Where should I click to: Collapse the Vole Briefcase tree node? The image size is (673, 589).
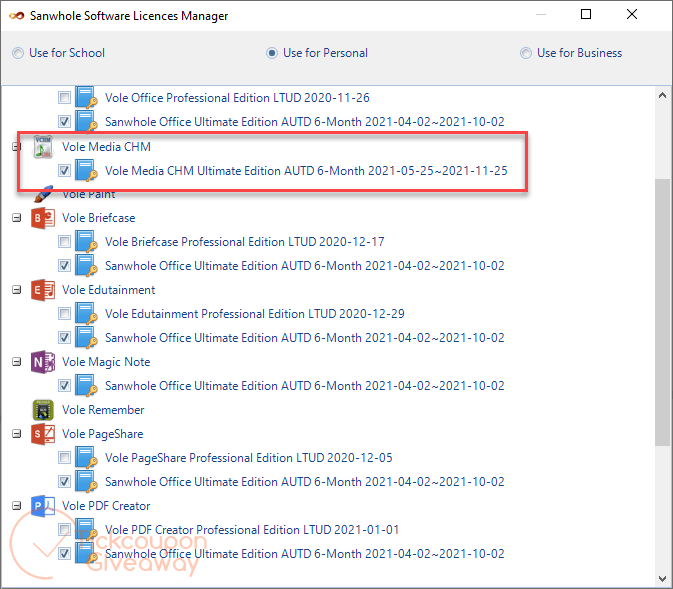click(16, 218)
